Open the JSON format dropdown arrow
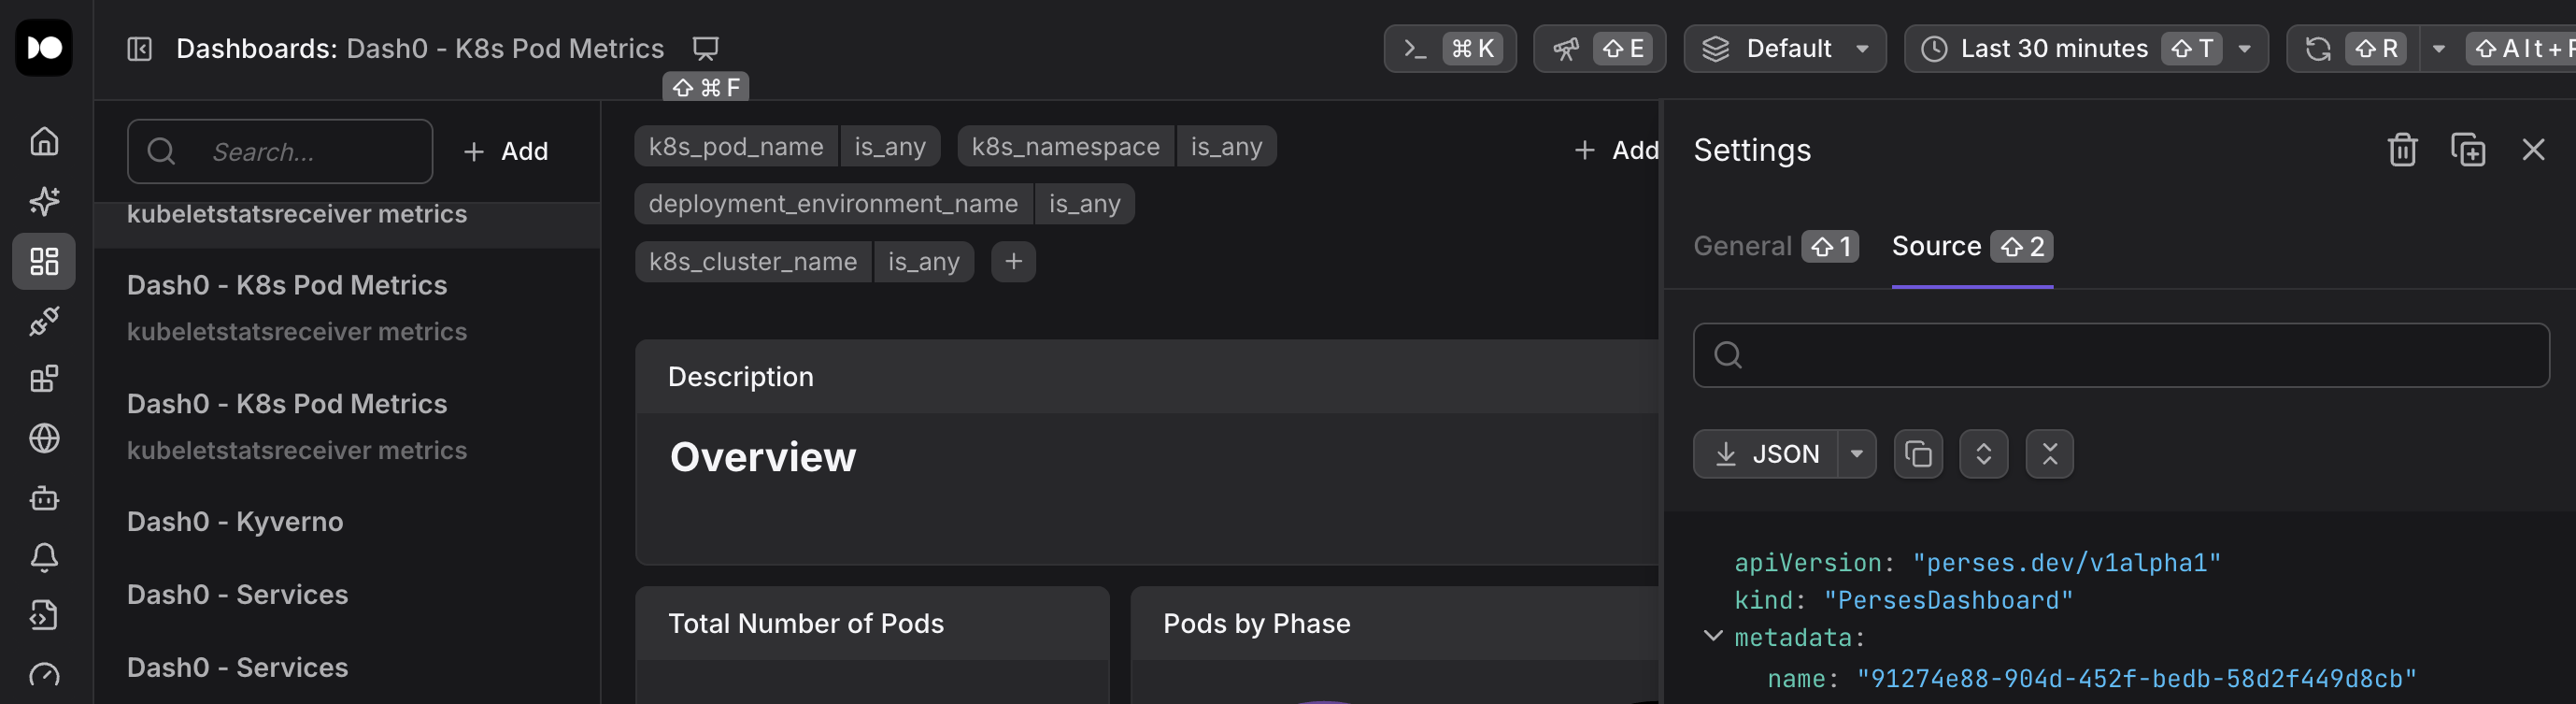This screenshot has width=2576, height=704. tap(1856, 454)
